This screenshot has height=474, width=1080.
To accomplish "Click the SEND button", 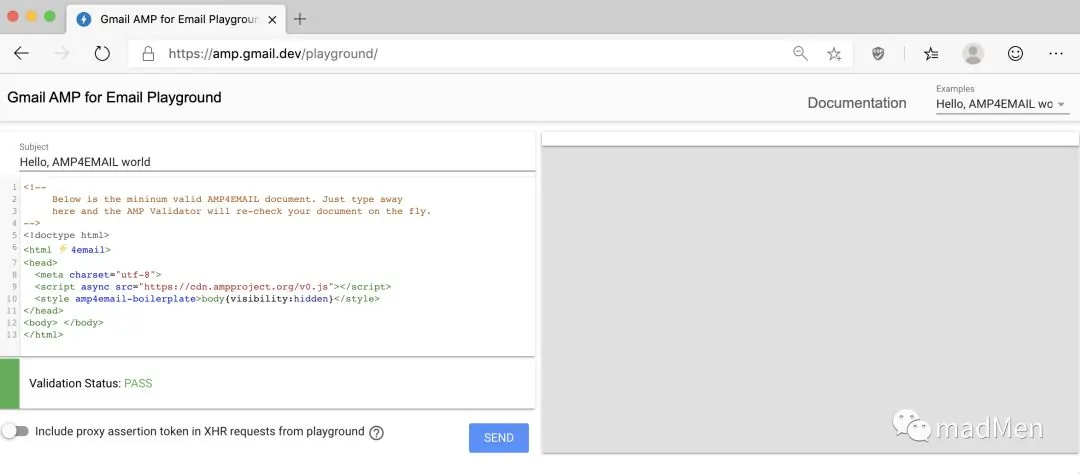I will (x=499, y=437).
